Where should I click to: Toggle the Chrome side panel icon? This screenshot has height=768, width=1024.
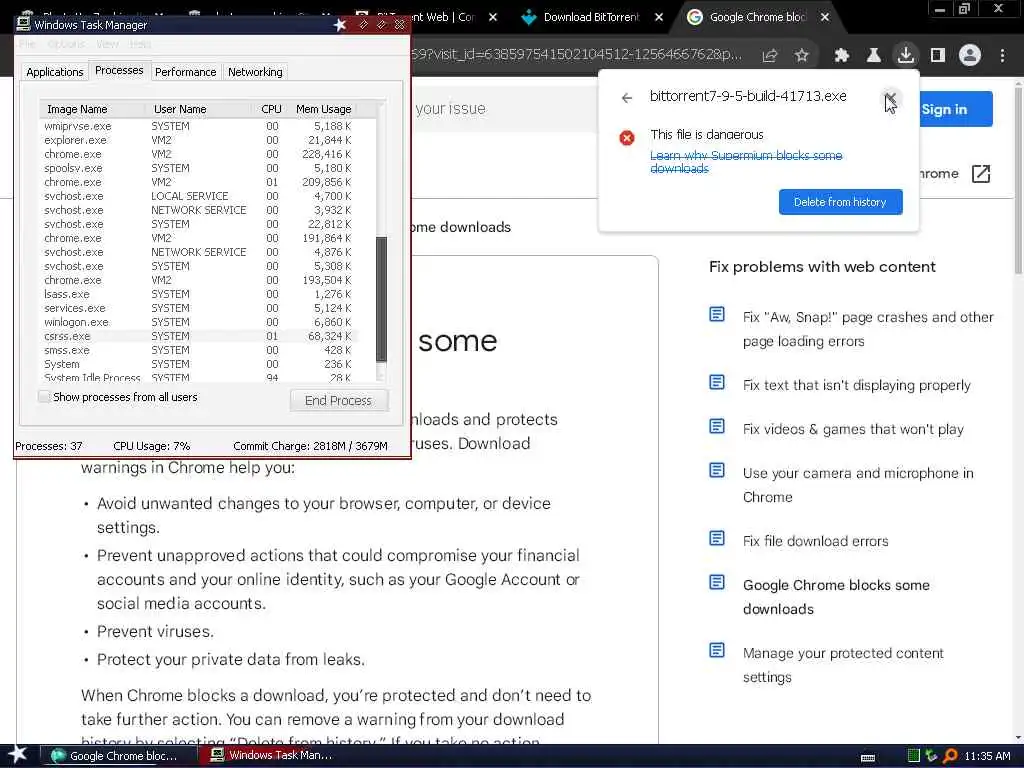[938, 56]
